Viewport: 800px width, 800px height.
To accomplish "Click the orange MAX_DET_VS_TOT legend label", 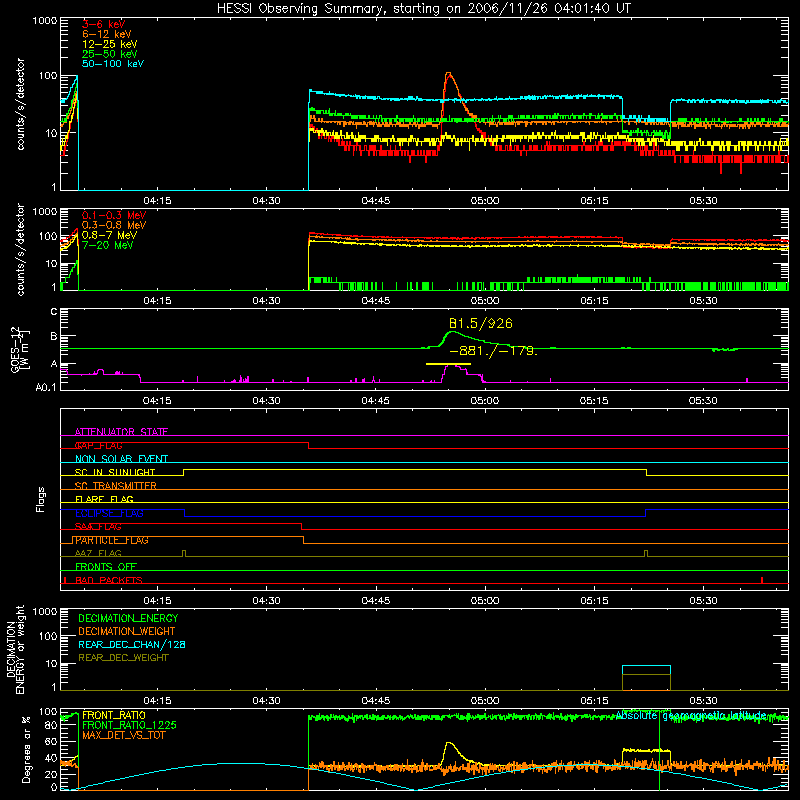I will (124, 735).
